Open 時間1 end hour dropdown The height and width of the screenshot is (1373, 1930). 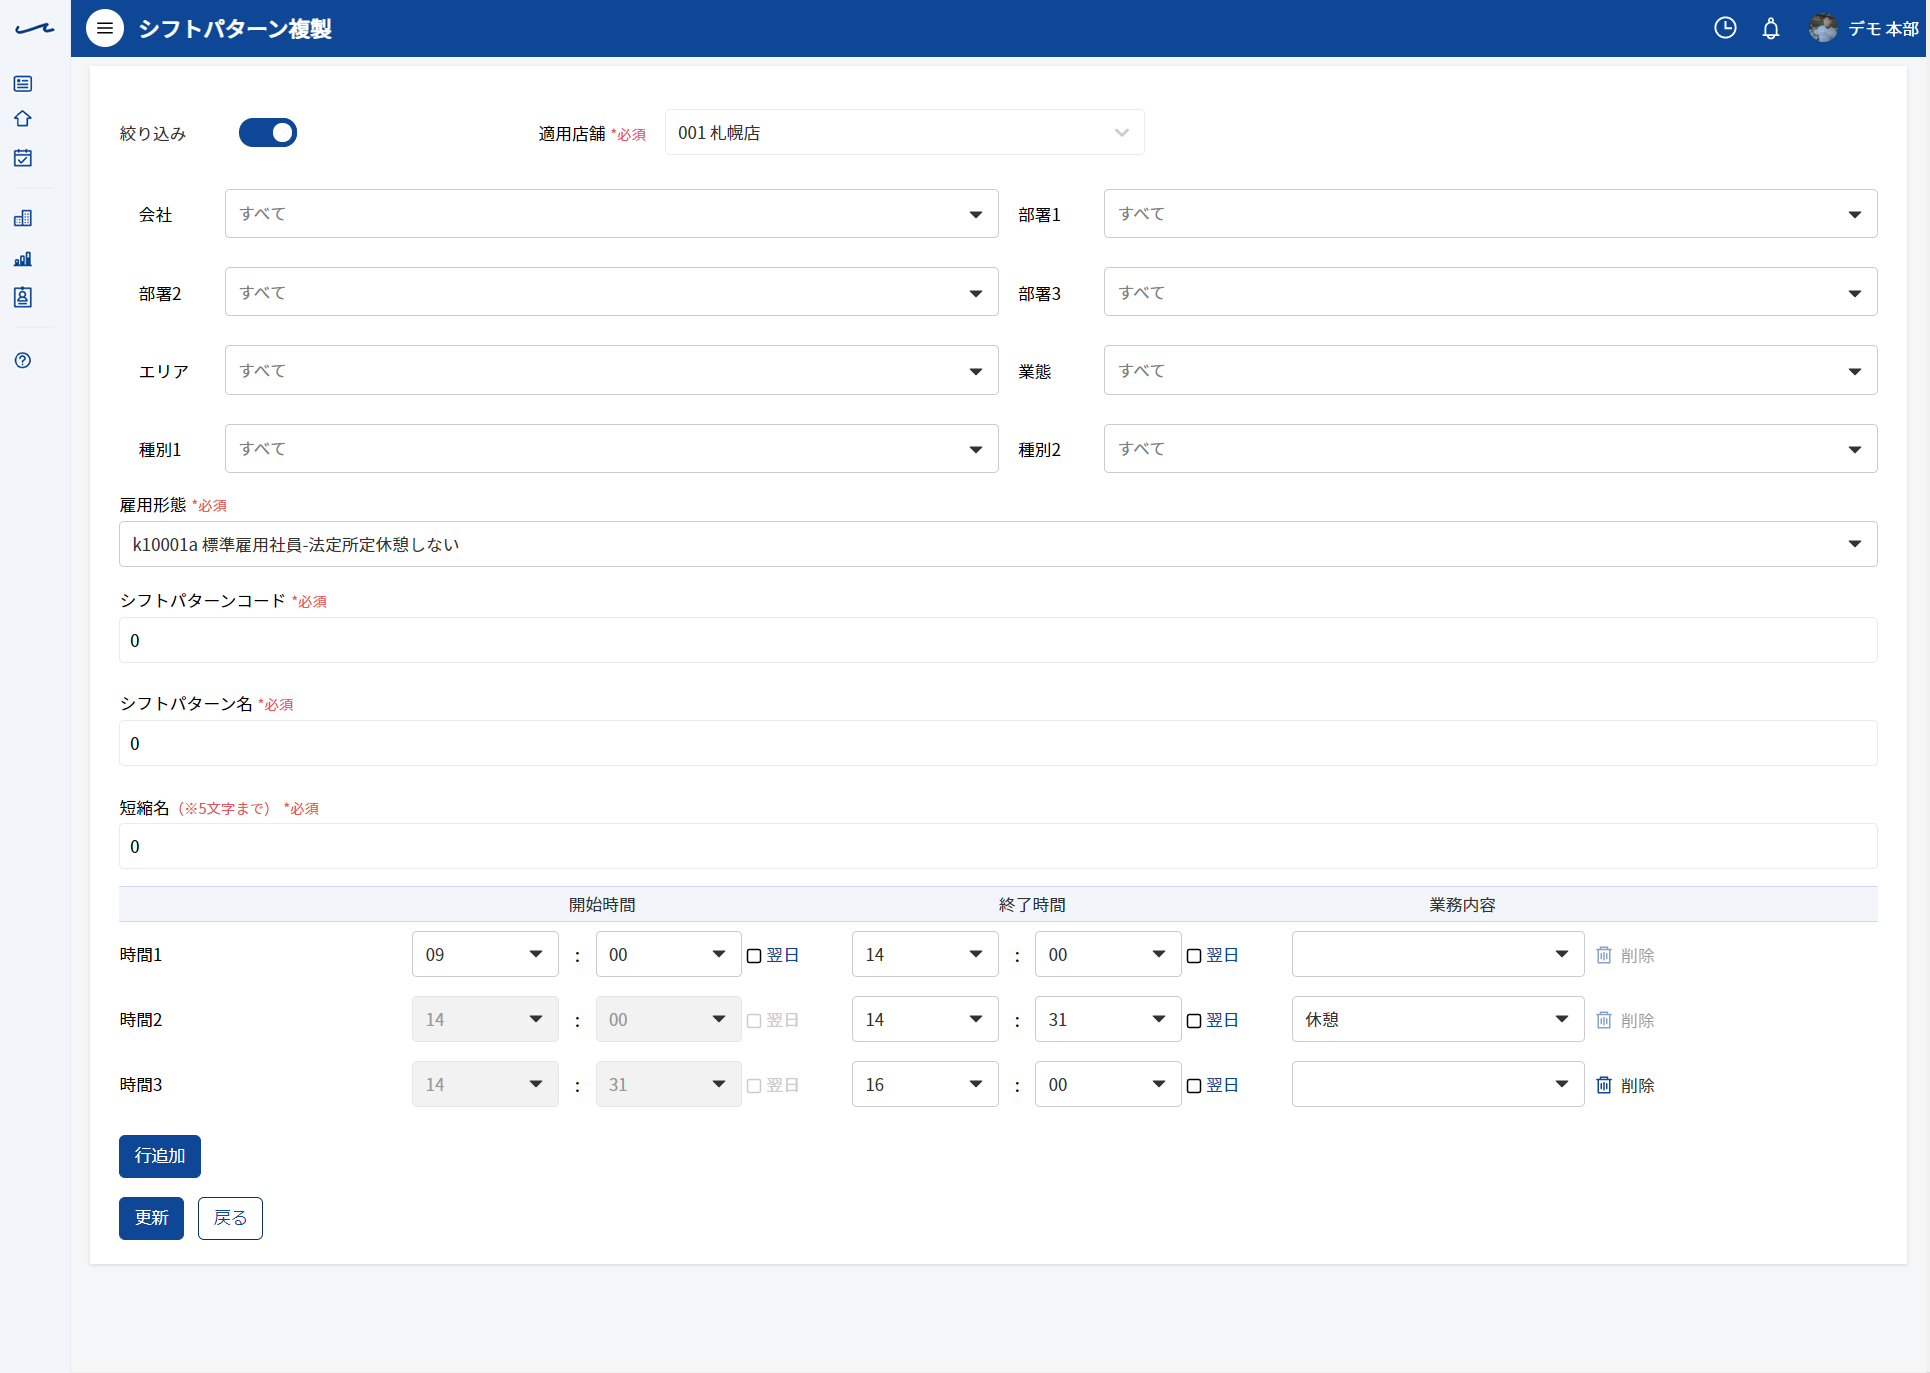(925, 955)
